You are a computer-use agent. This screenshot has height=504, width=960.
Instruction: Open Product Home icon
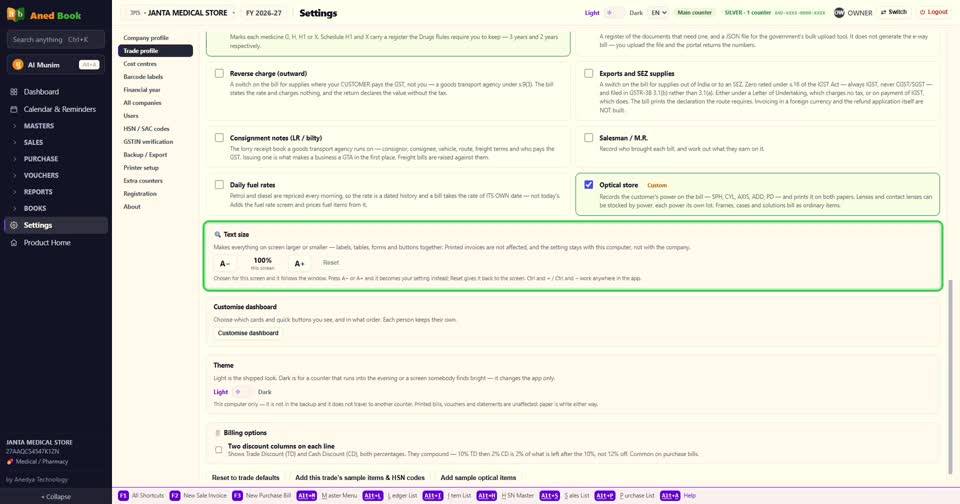pos(13,243)
